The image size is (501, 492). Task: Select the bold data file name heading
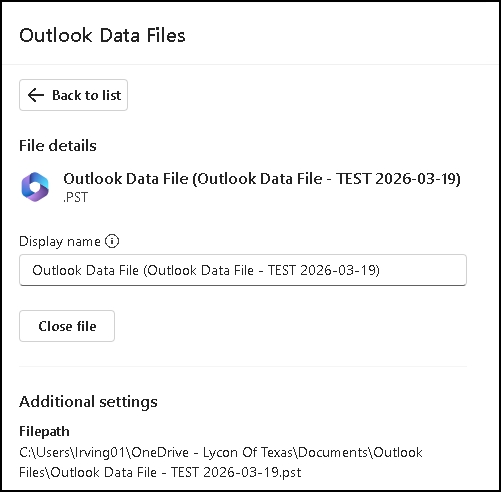[x=262, y=179]
